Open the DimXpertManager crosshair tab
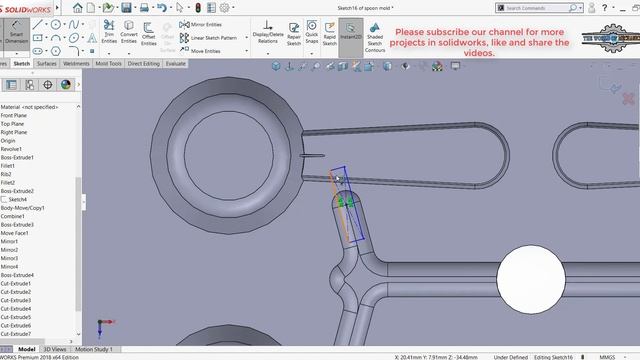Screen dimensions: 640x360 tap(48, 85)
